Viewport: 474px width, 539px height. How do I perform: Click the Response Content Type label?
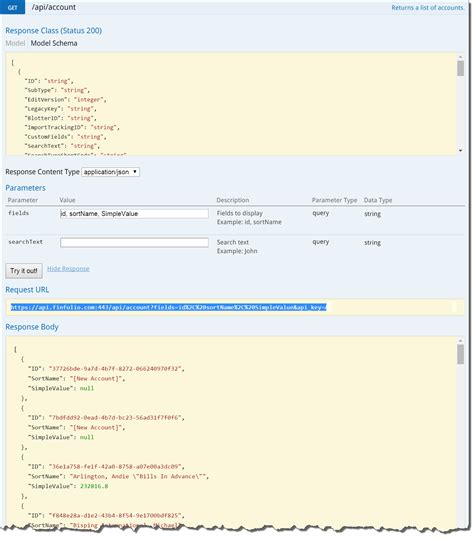(42, 172)
